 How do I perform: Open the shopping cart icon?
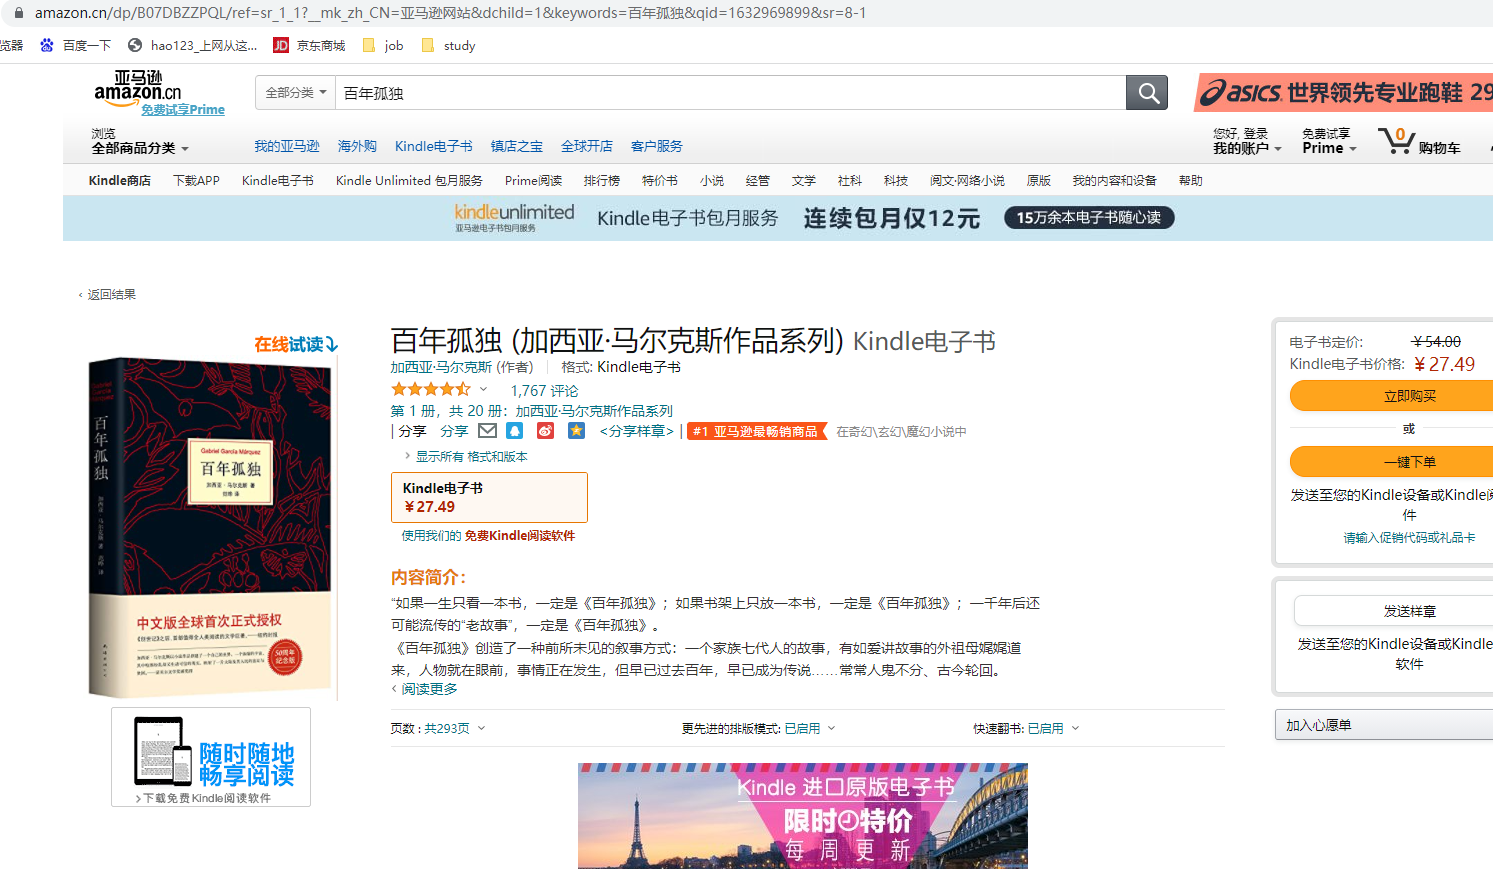point(1395,140)
